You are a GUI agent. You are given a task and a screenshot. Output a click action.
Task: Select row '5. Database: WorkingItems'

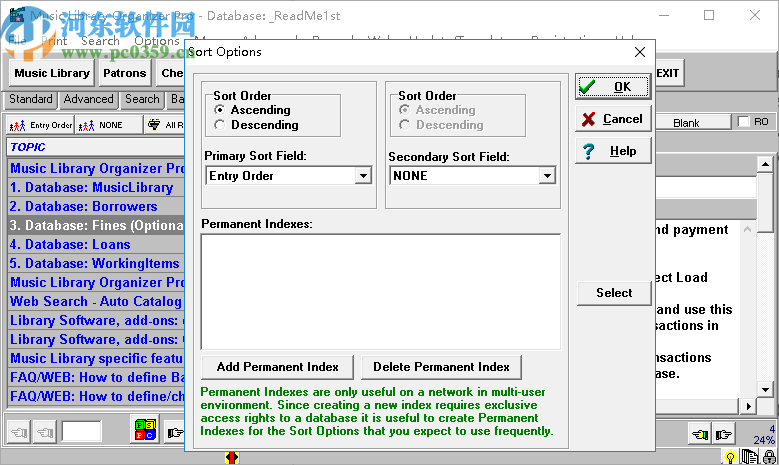[96, 263]
